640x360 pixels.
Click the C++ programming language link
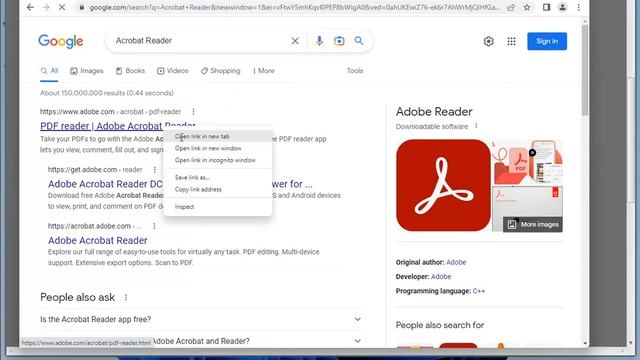478,291
